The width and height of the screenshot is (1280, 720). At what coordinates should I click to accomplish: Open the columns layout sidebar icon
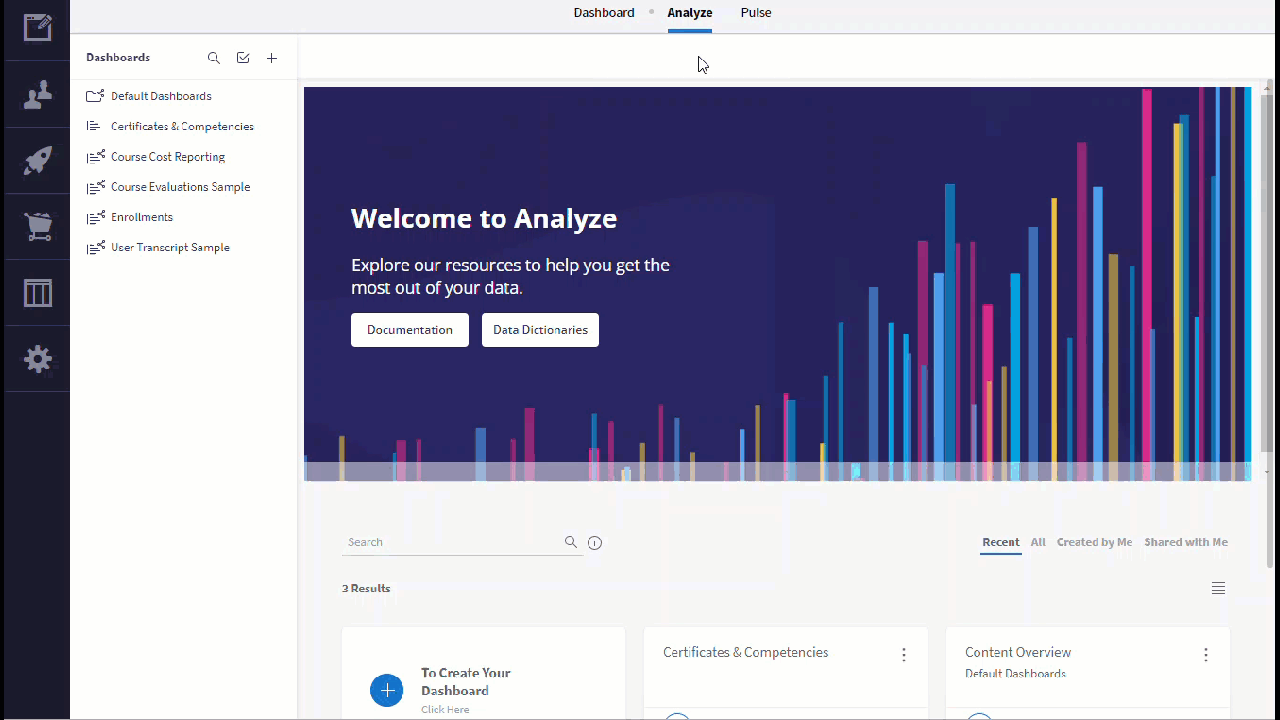(x=37, y=293)
